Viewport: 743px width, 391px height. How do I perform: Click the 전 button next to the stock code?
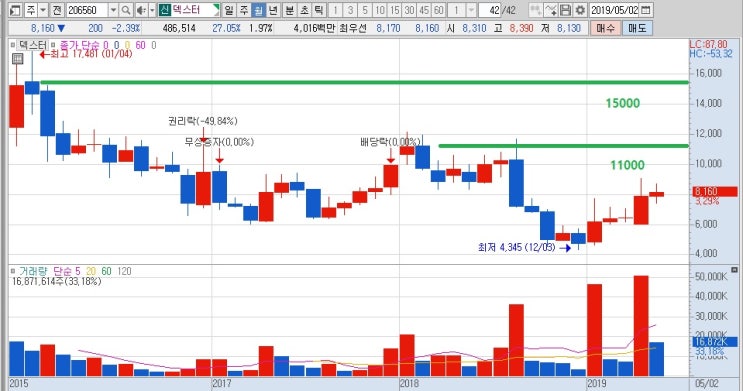[56, 10]
